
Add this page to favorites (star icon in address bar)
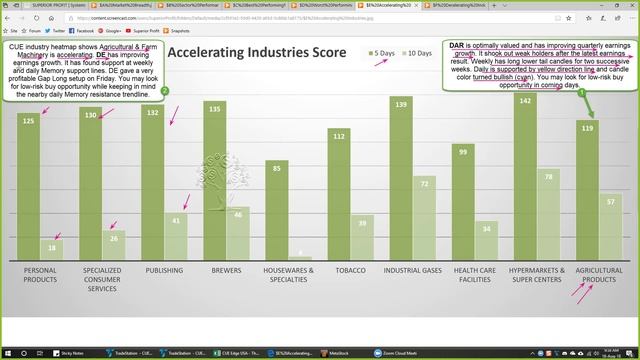pyautogui.click(x=569, y=18)
